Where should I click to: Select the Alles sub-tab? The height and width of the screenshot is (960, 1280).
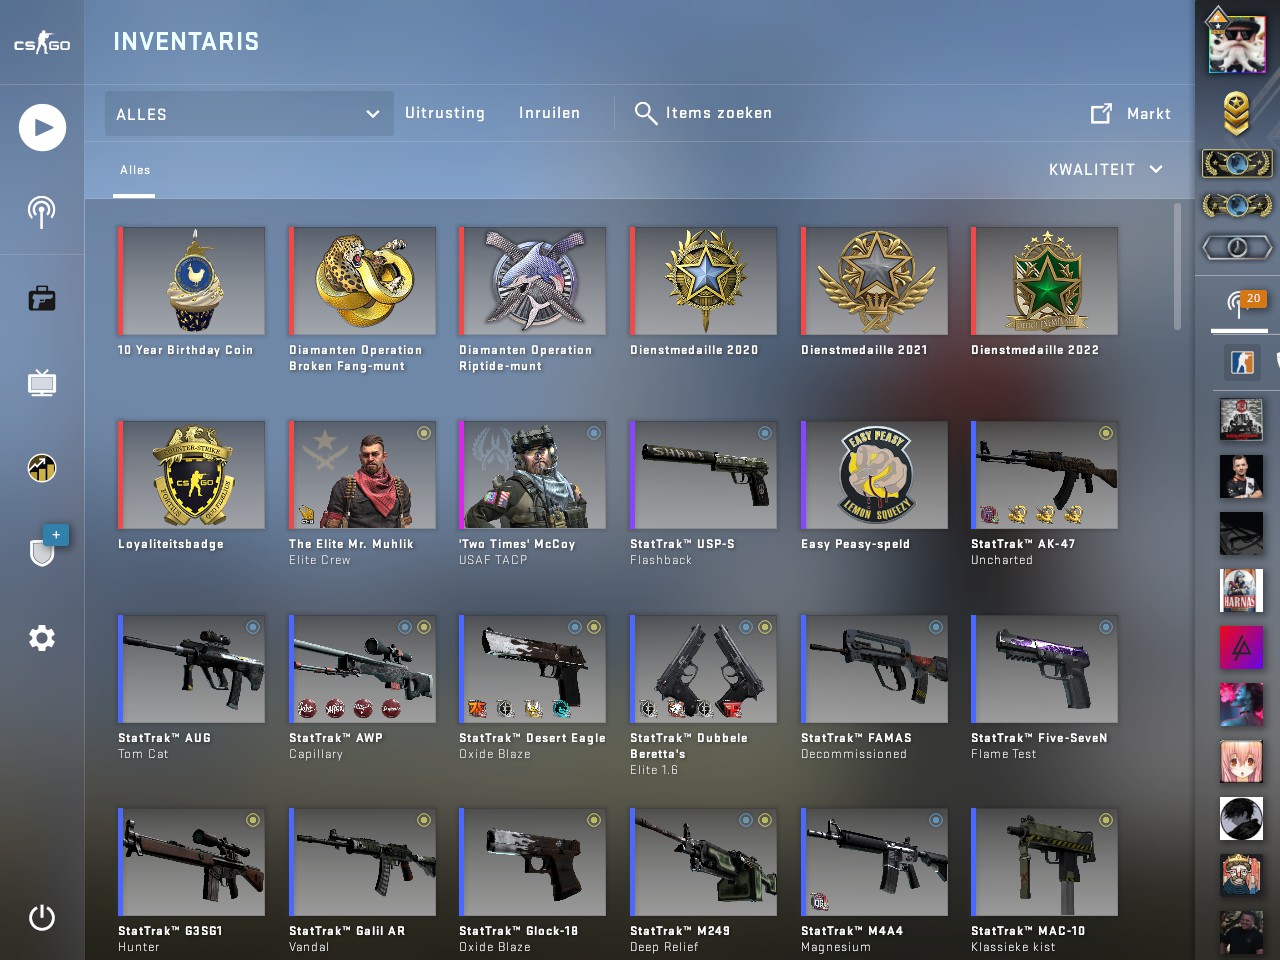[x=135, y=170]
